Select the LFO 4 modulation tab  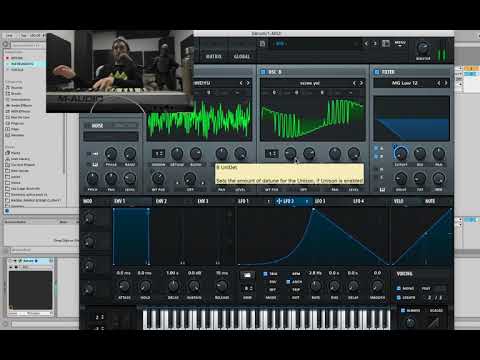coord(359,201)
